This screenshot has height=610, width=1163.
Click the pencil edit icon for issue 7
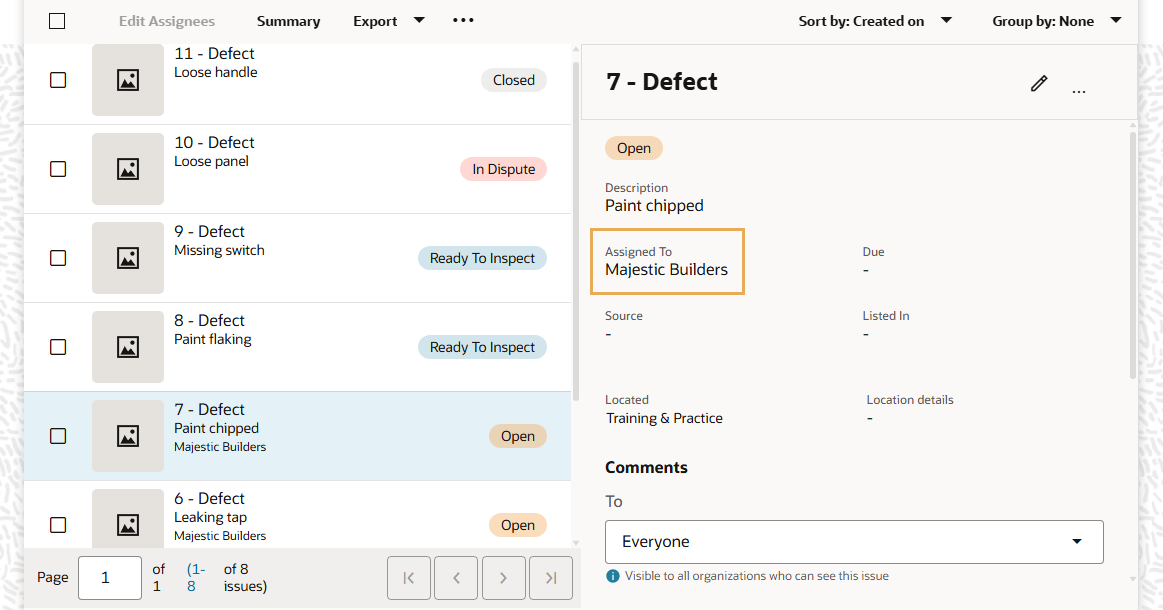[1039, 84]
